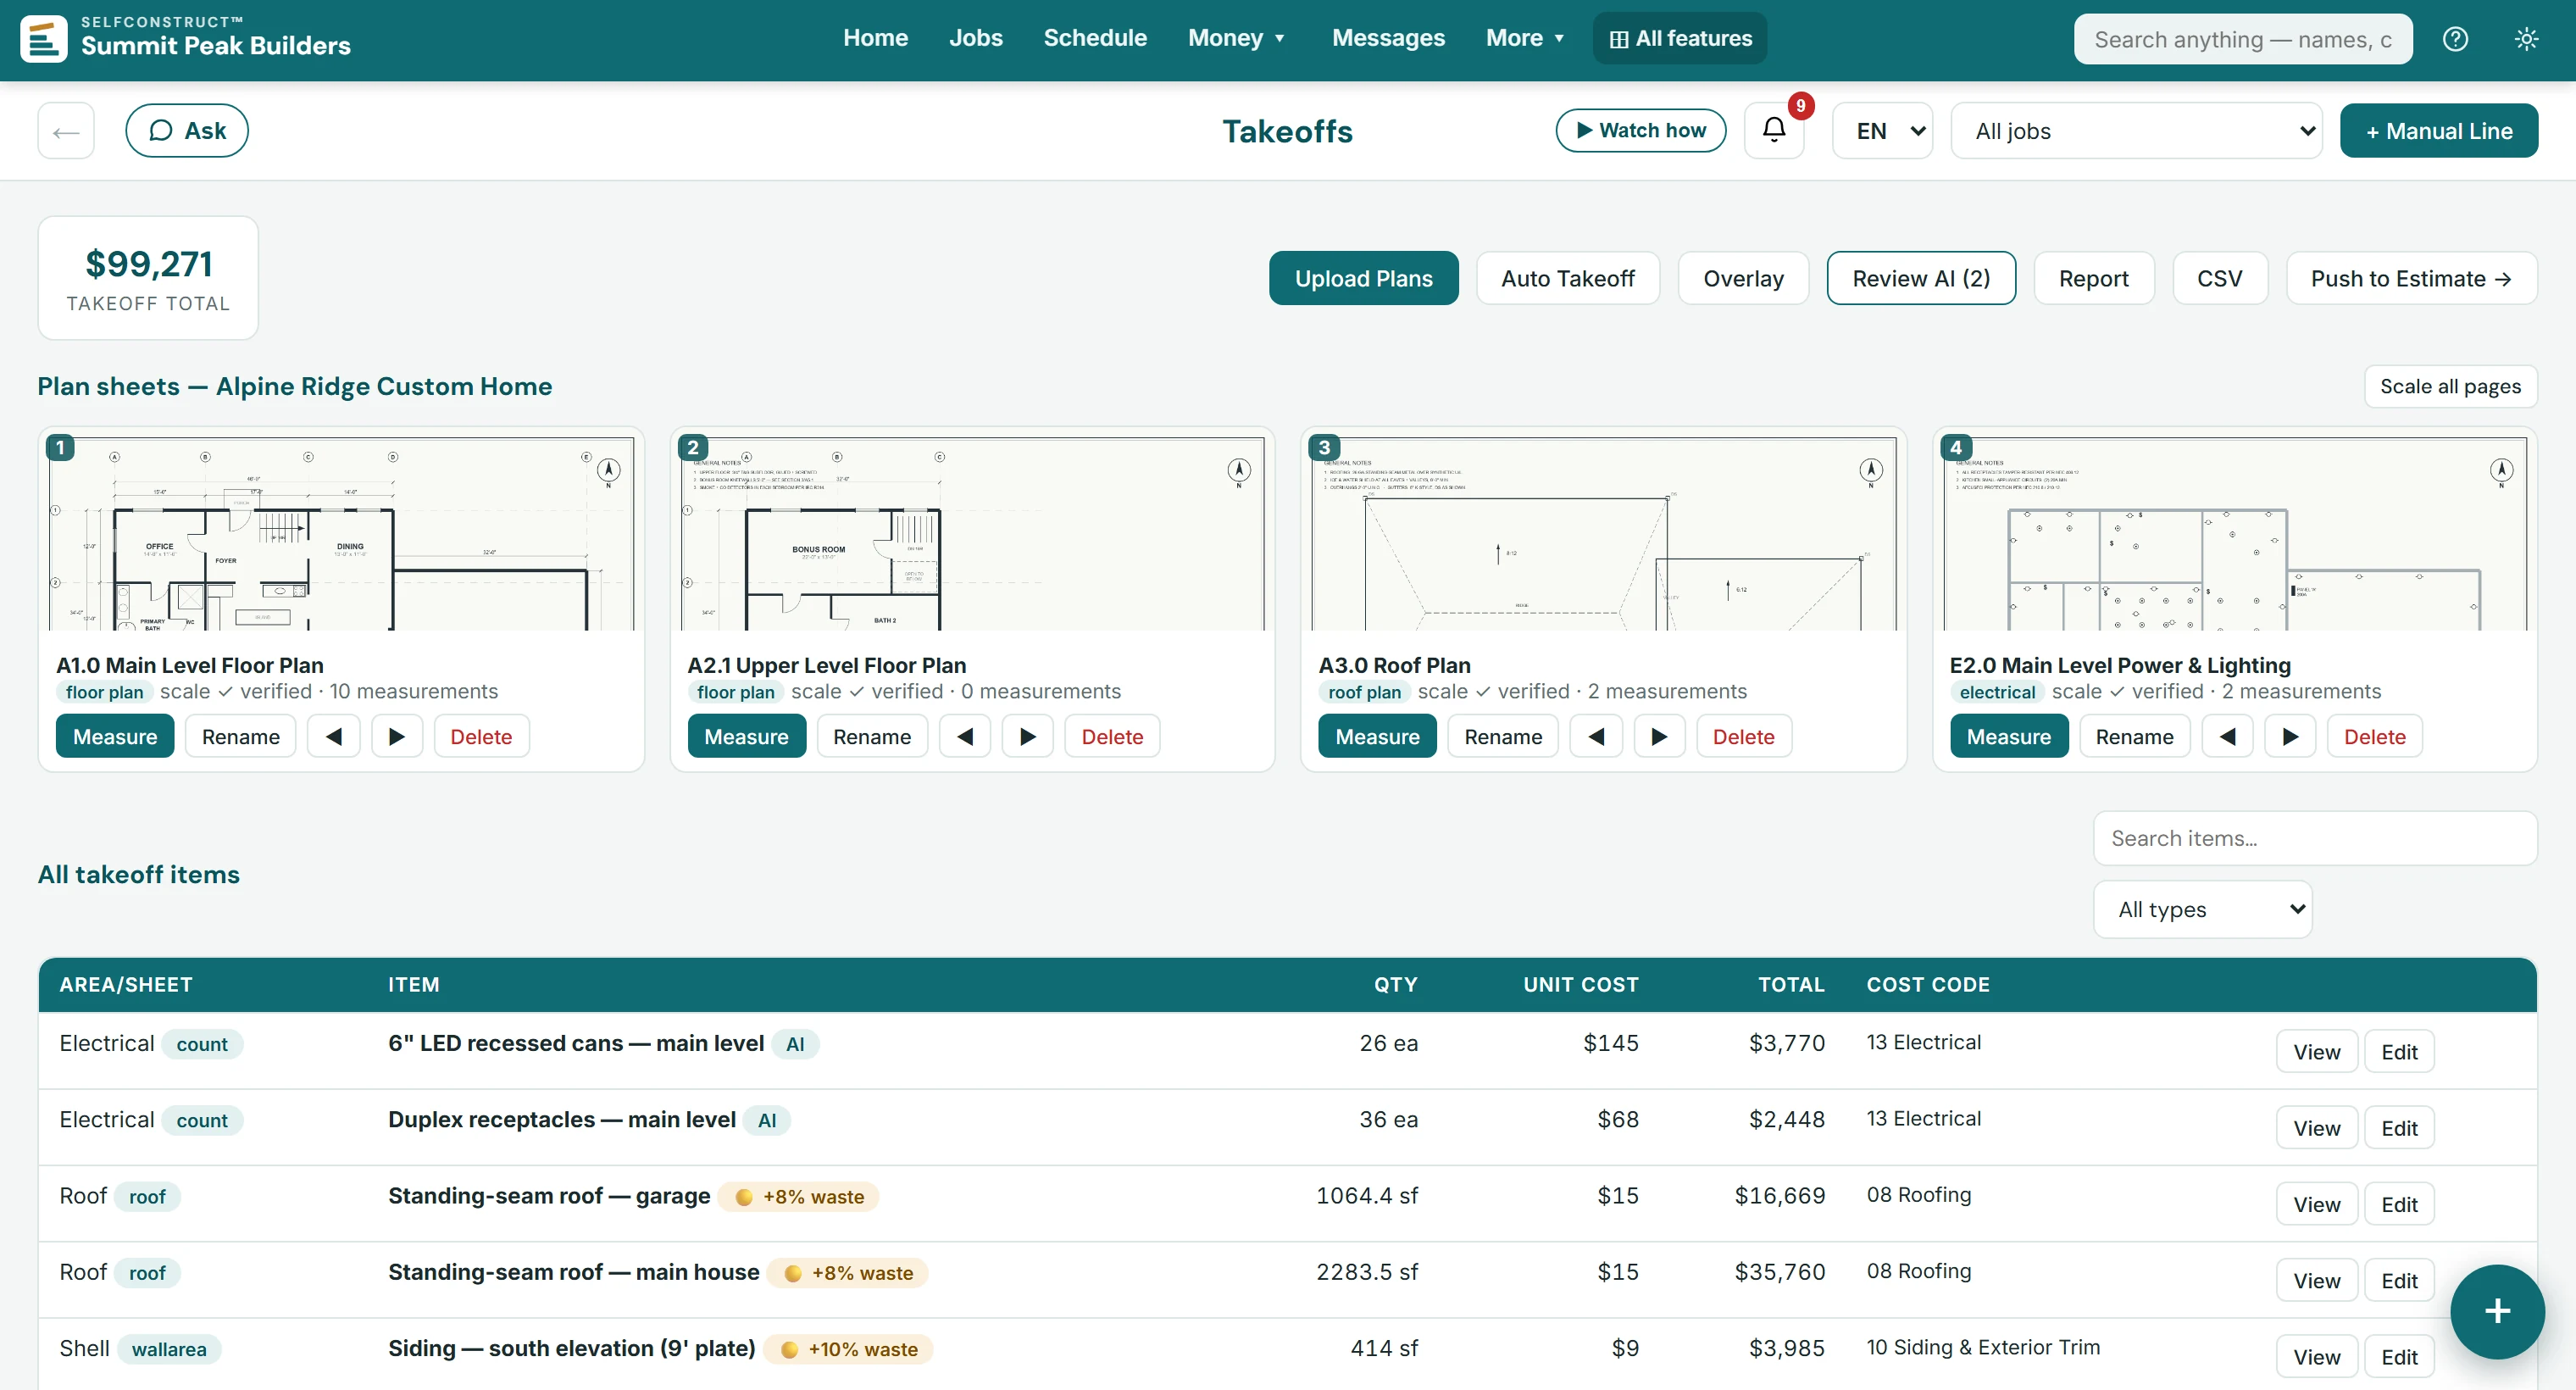Open Messages in top navigation

[1388, 38]
